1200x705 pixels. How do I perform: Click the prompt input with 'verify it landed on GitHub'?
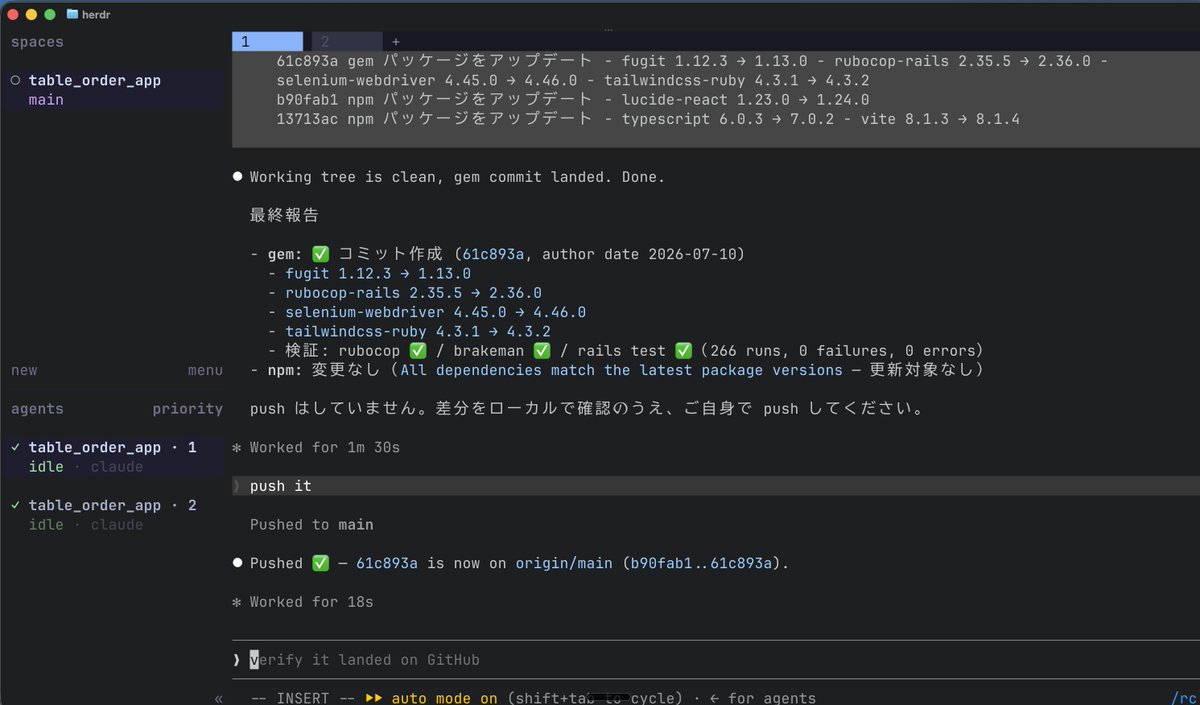pos(715,660)
